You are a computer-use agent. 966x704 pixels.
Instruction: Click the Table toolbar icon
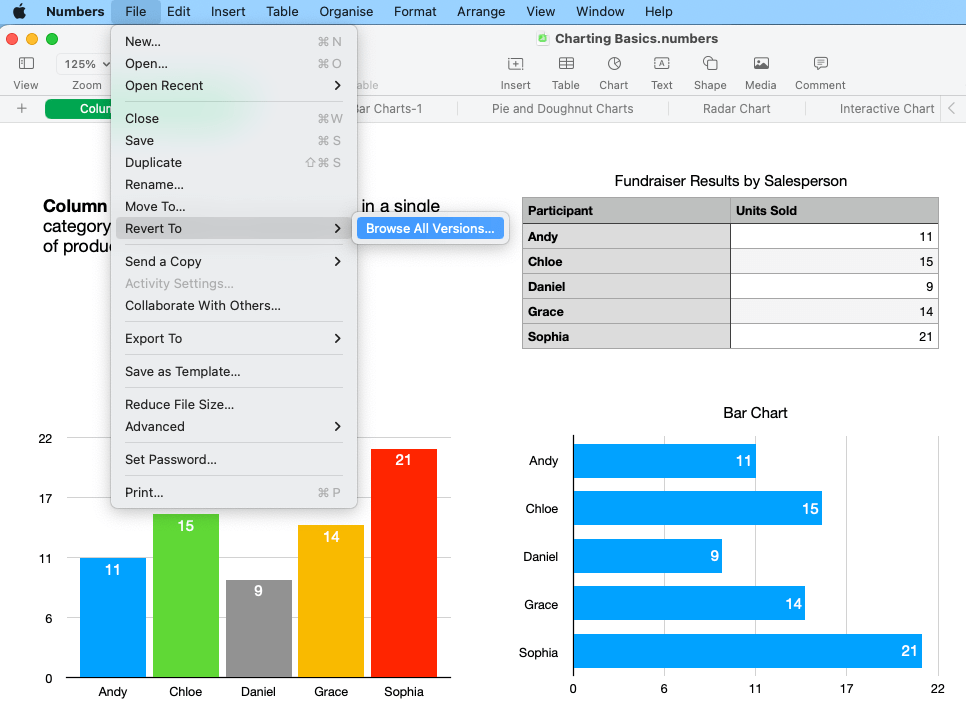[x=565, y=64]
